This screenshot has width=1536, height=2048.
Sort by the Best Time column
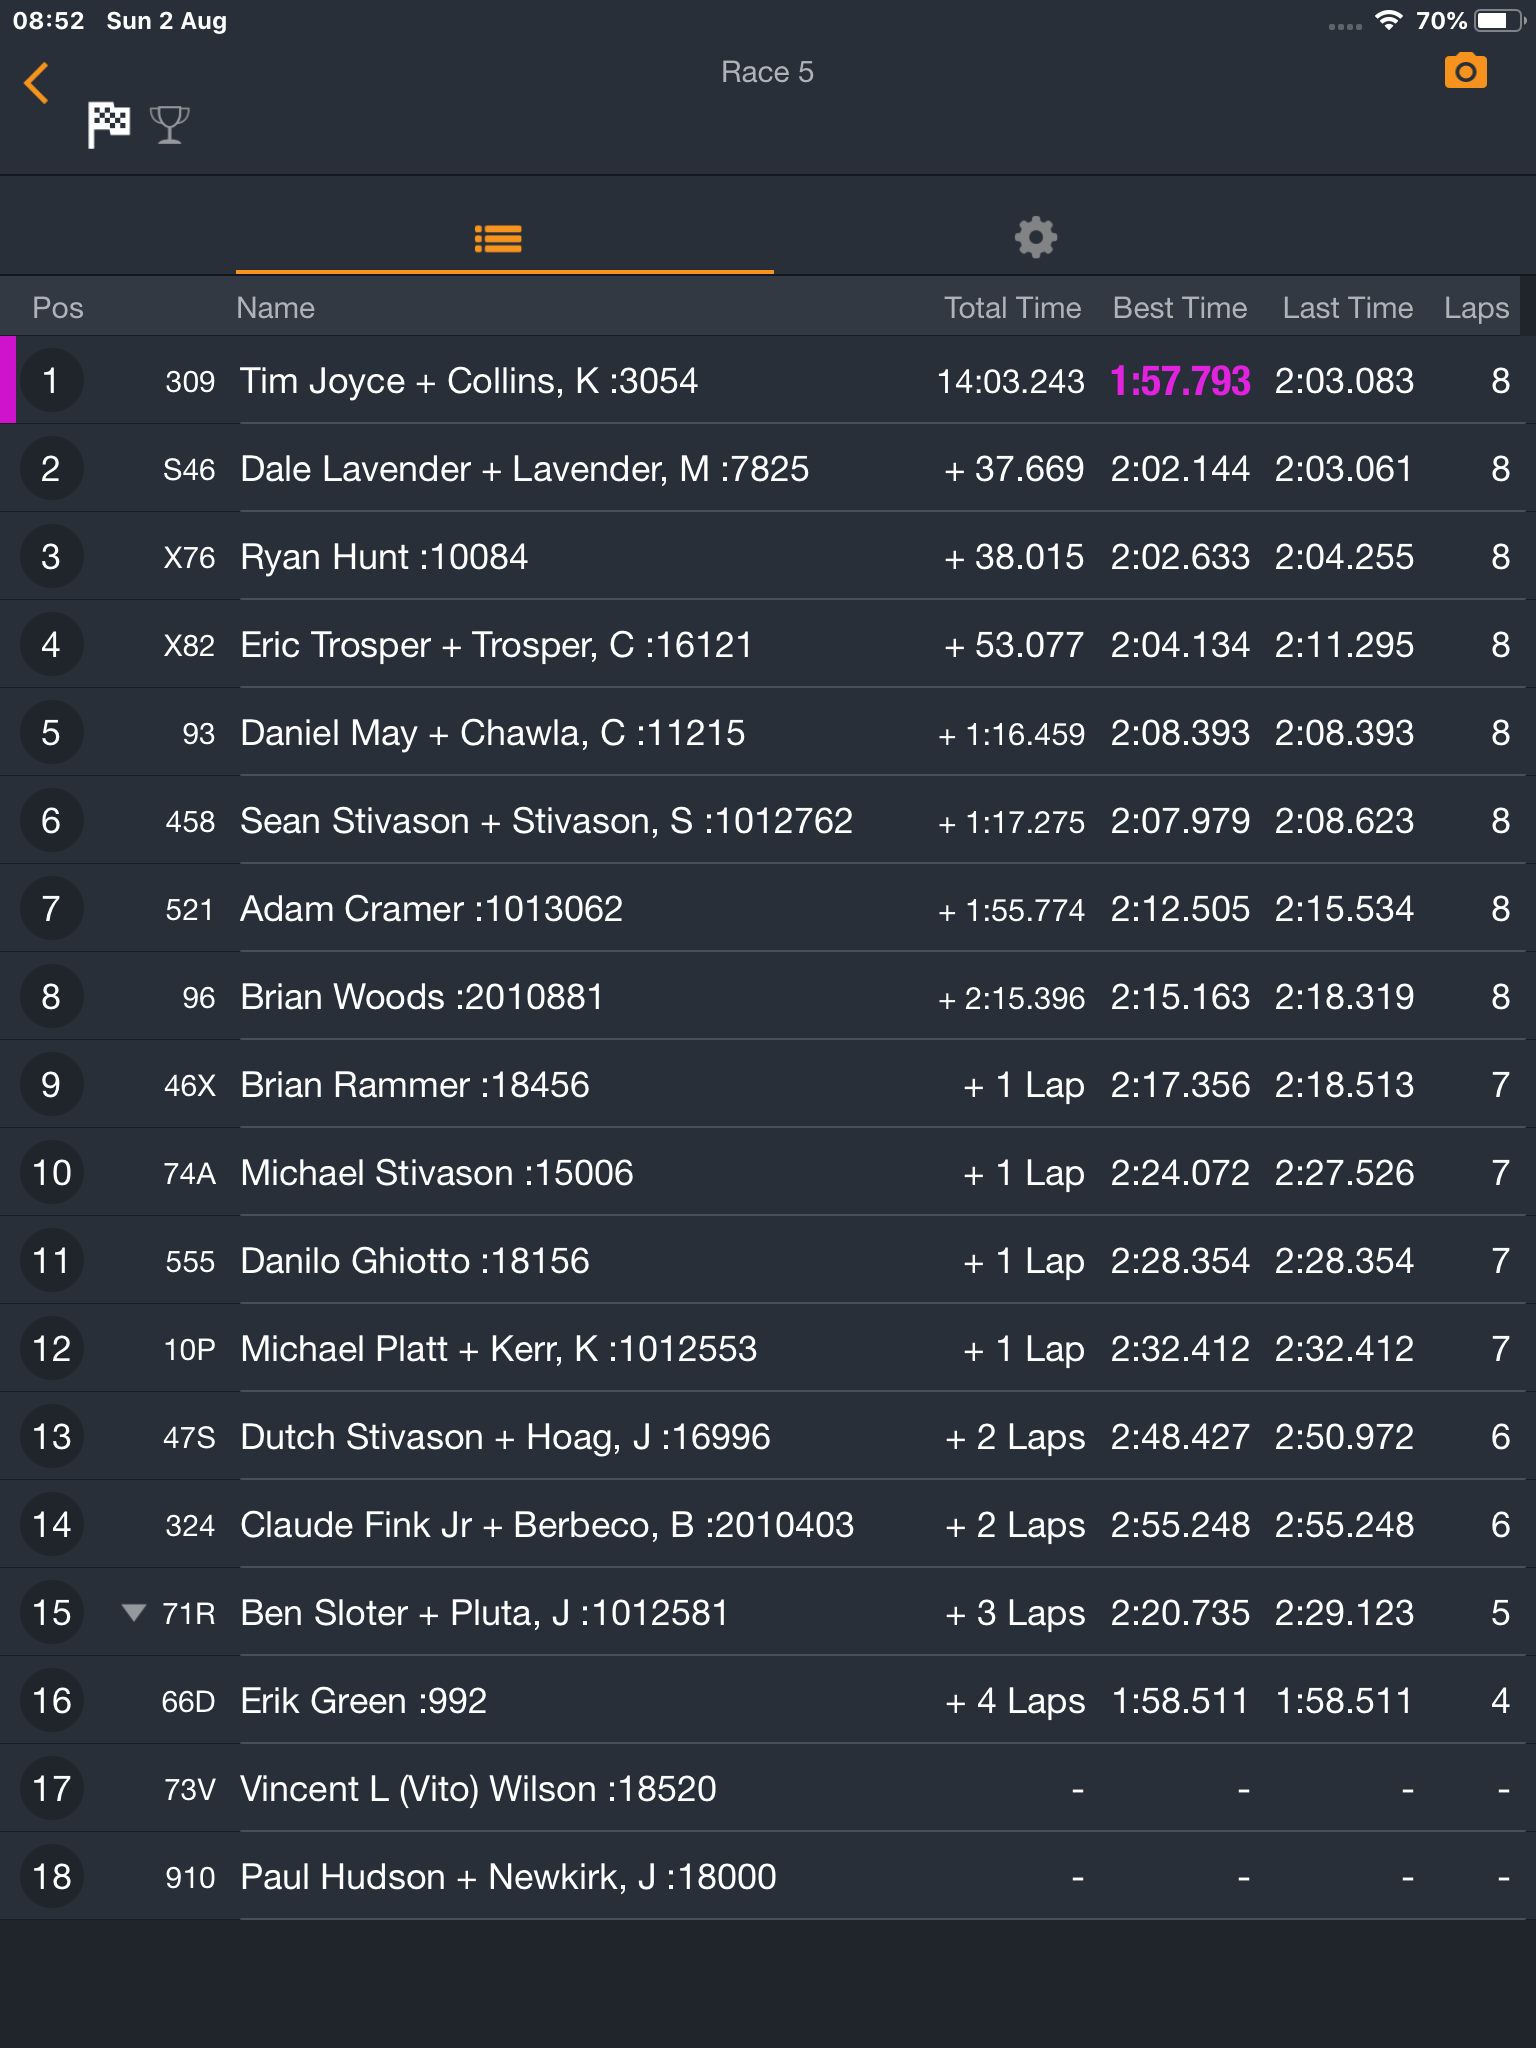(x=1180, y=308)
